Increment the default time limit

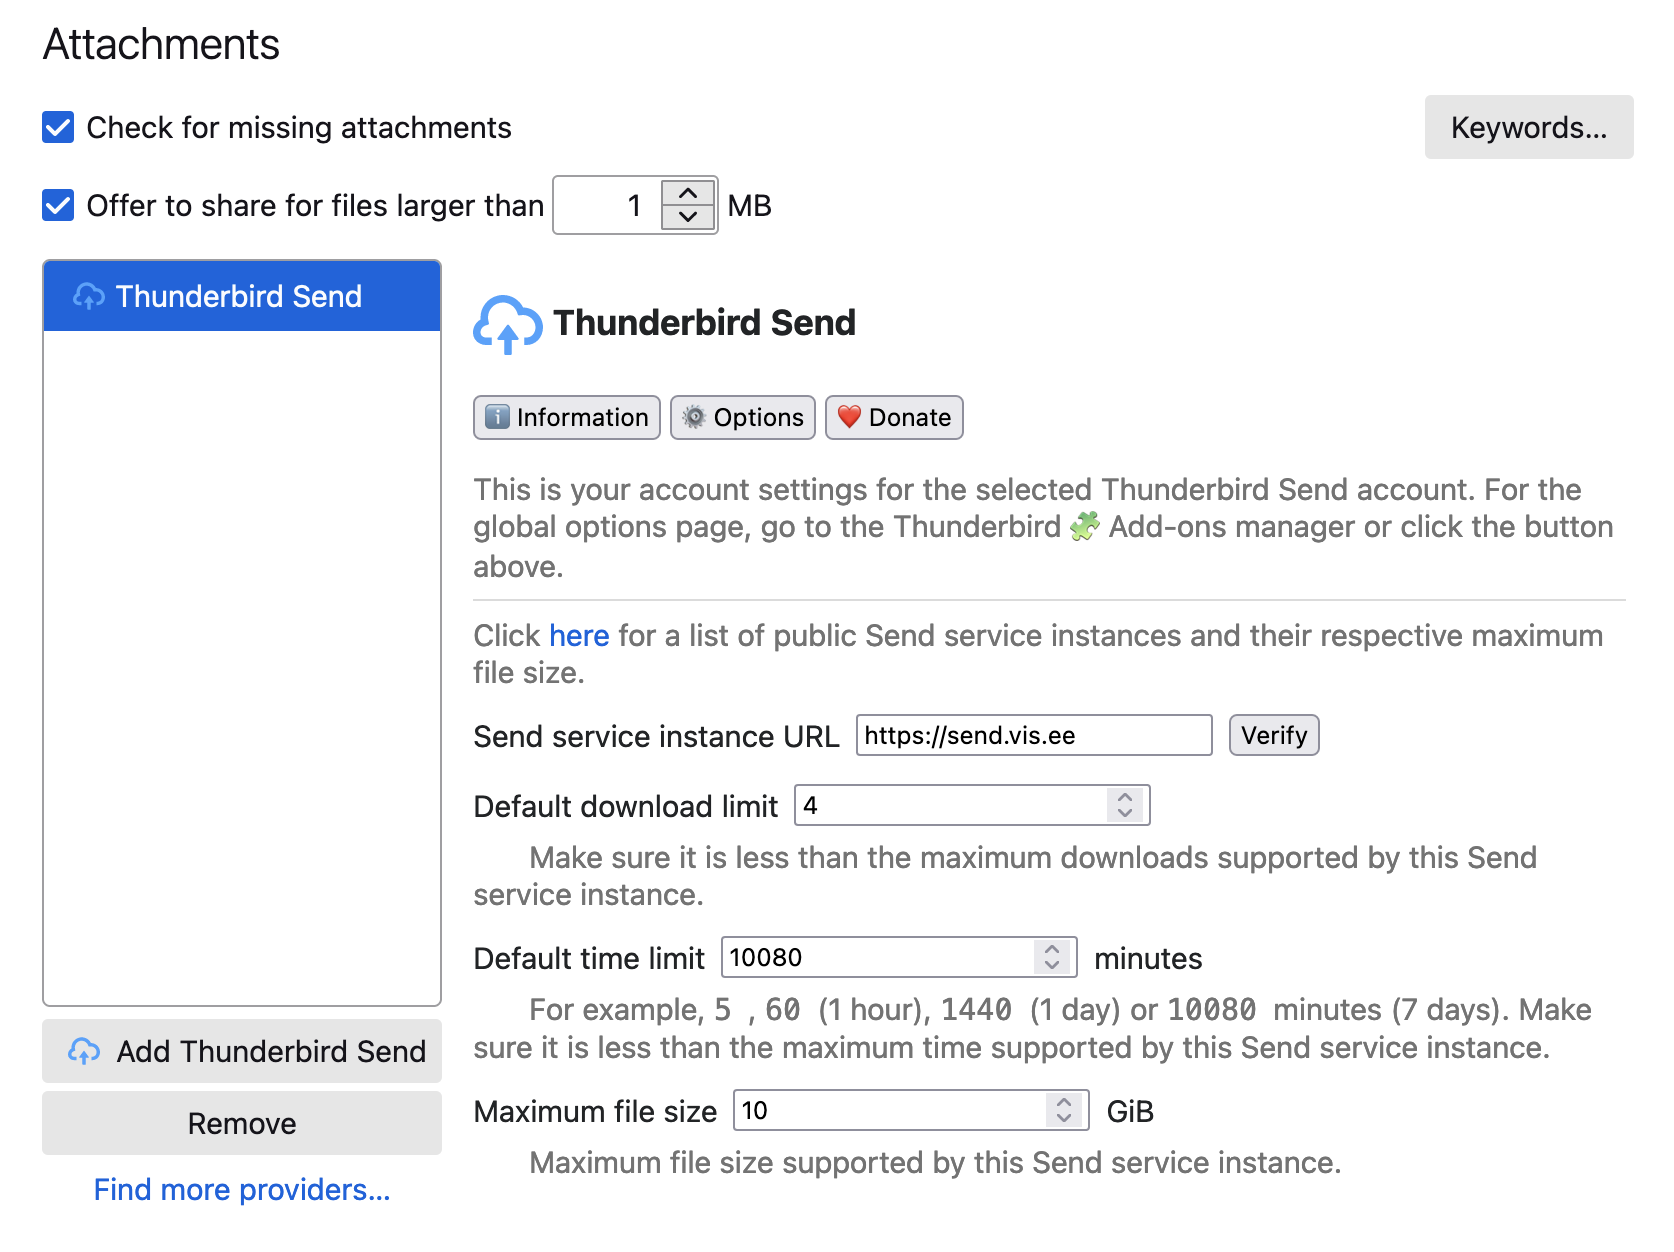[1052, 949]
